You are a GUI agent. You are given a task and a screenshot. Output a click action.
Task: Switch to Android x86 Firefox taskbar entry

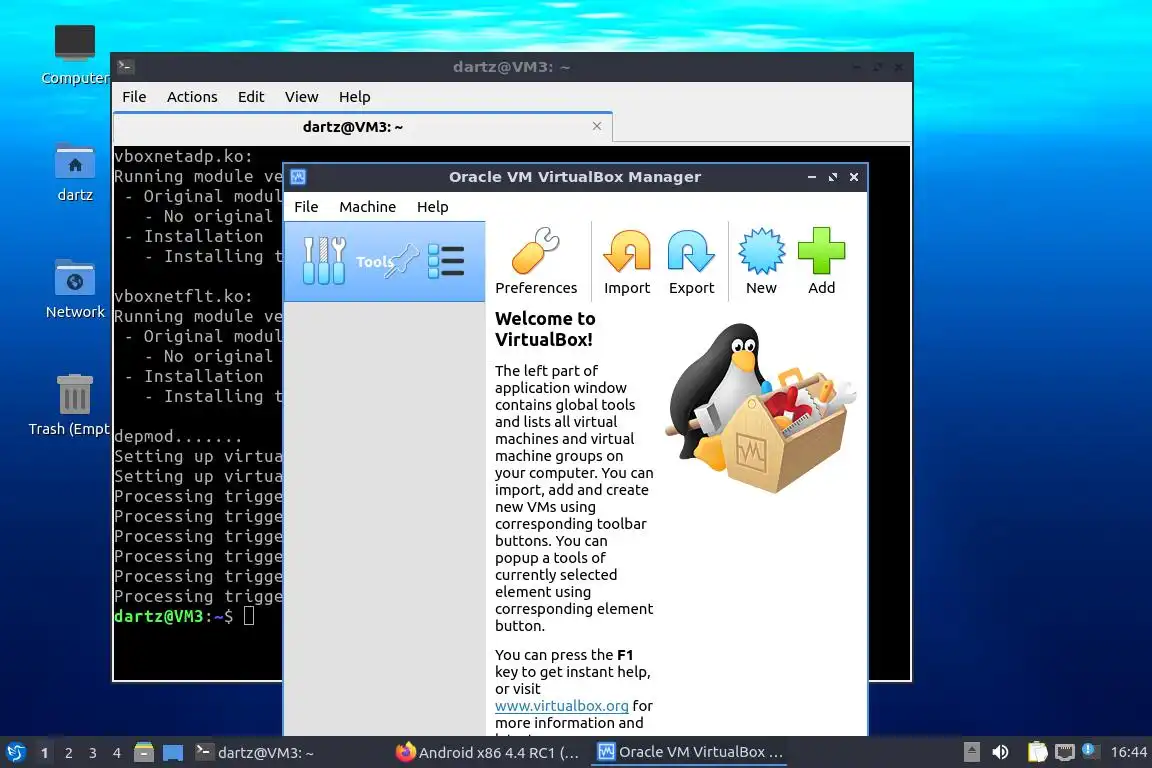[488, 752]
